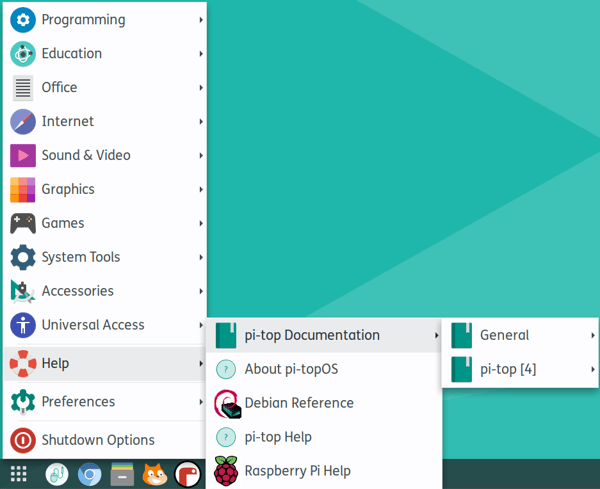Click the Internet compass icon
The image size is (600, 489).
click(23, 122)
